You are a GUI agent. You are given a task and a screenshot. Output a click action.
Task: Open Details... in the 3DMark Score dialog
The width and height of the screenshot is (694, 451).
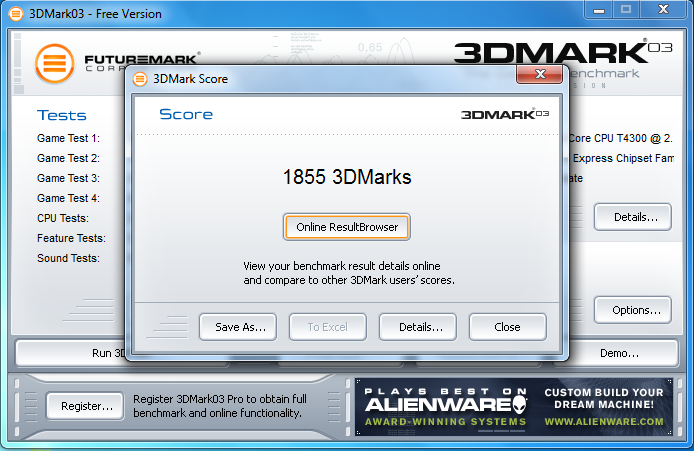[418, 327]
